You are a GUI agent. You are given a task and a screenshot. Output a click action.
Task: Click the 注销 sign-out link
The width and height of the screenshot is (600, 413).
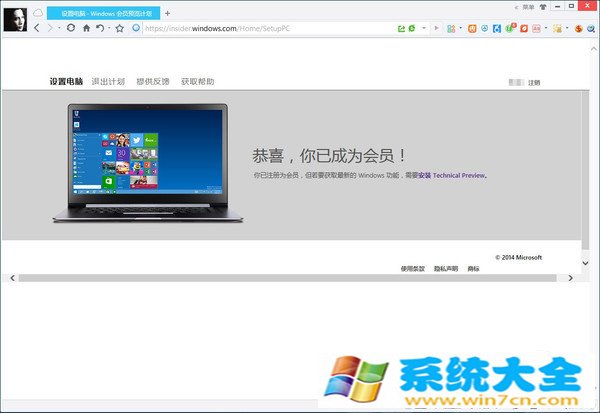click(534, 82)
